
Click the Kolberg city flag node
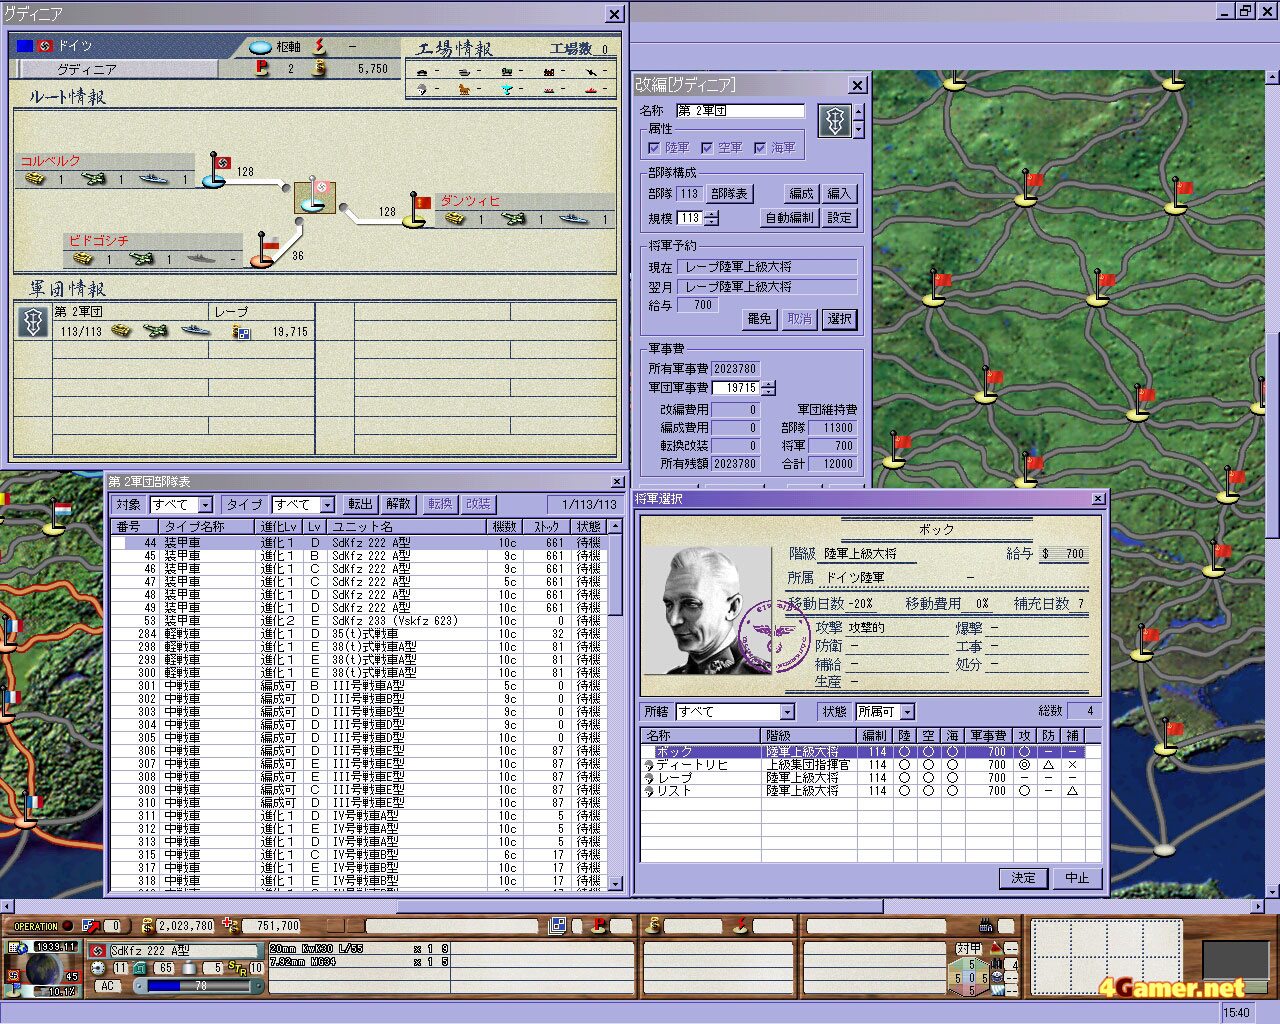pyautogui.click(x=216, y=172)
